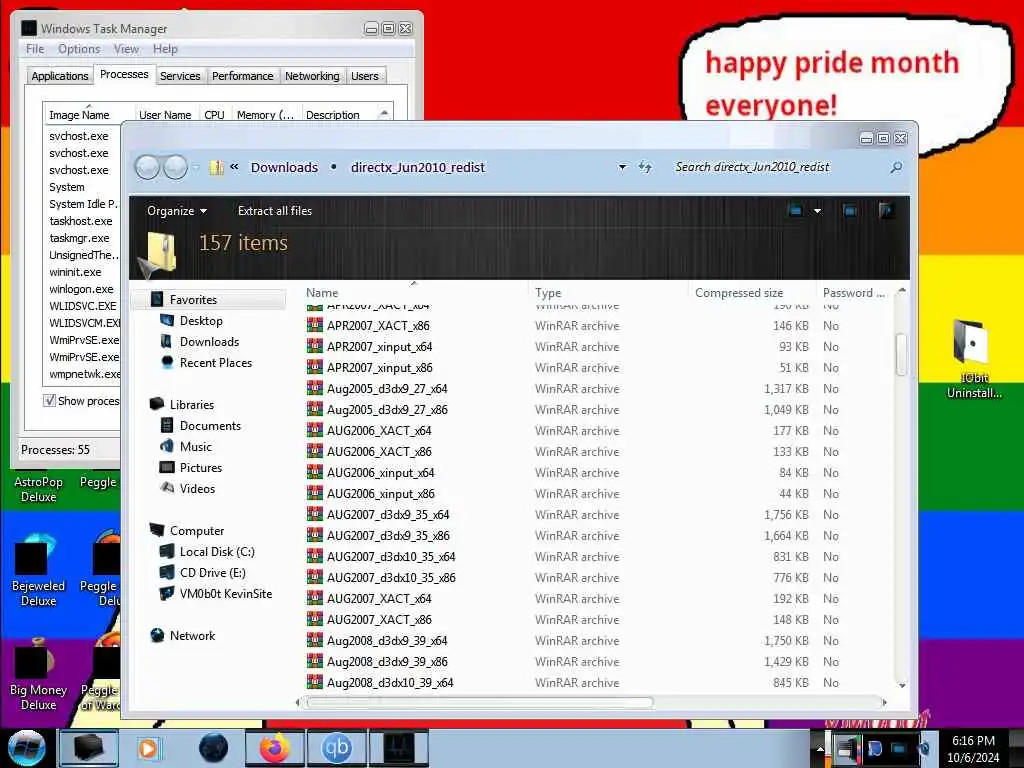Screen dimensions: 1024x768
Task: Open the Big Money Deluxe desktop icon
Action: pyautogui.click(x=38, y=675)
